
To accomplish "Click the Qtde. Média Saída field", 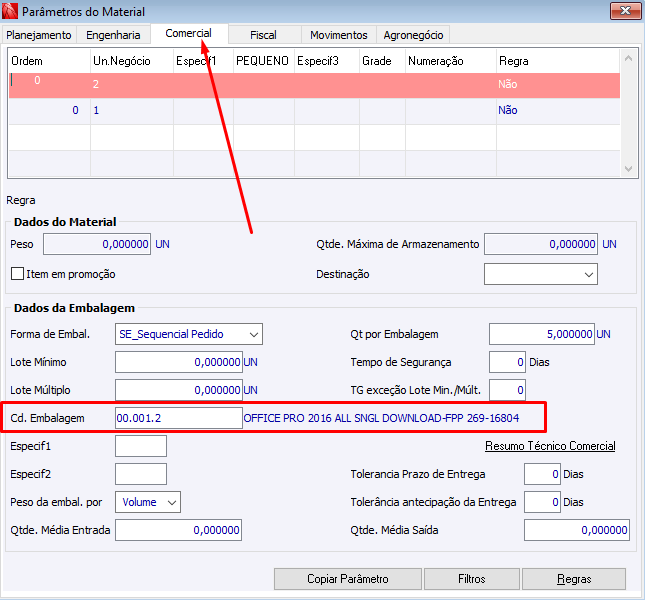I will pyautogui.click(x=577, y=530).
